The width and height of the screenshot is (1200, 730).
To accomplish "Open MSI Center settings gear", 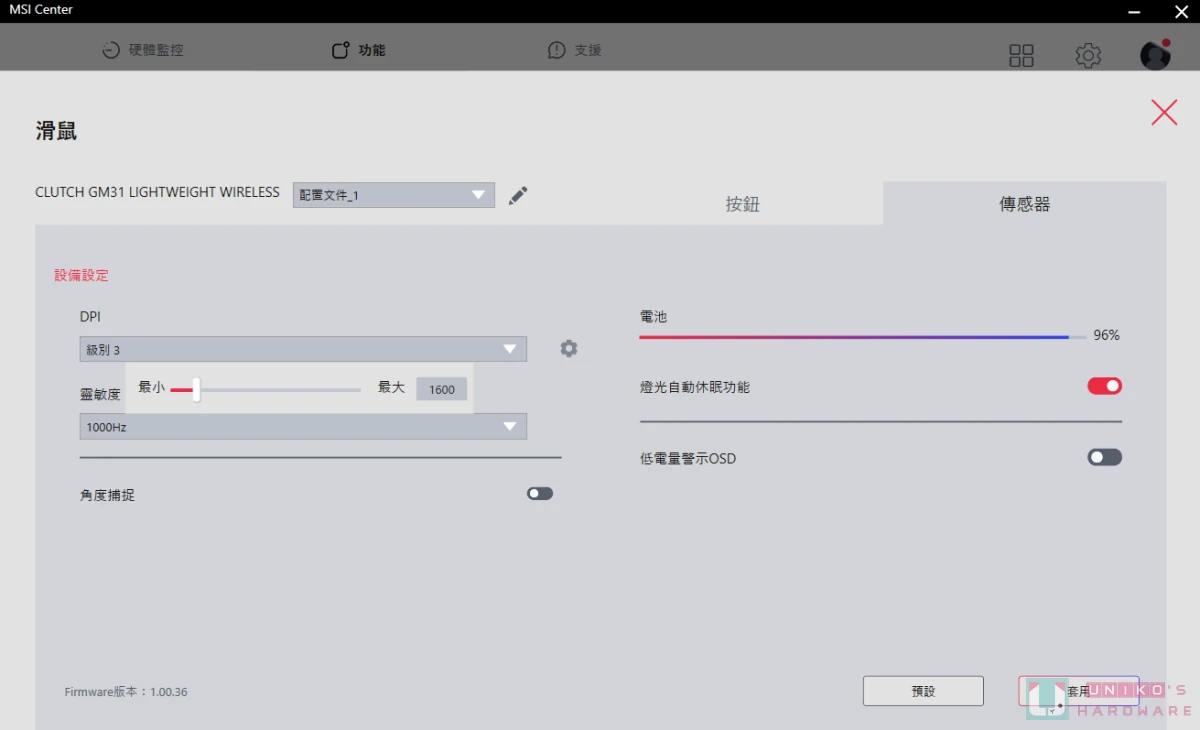I will click(x=1088, y=55).
